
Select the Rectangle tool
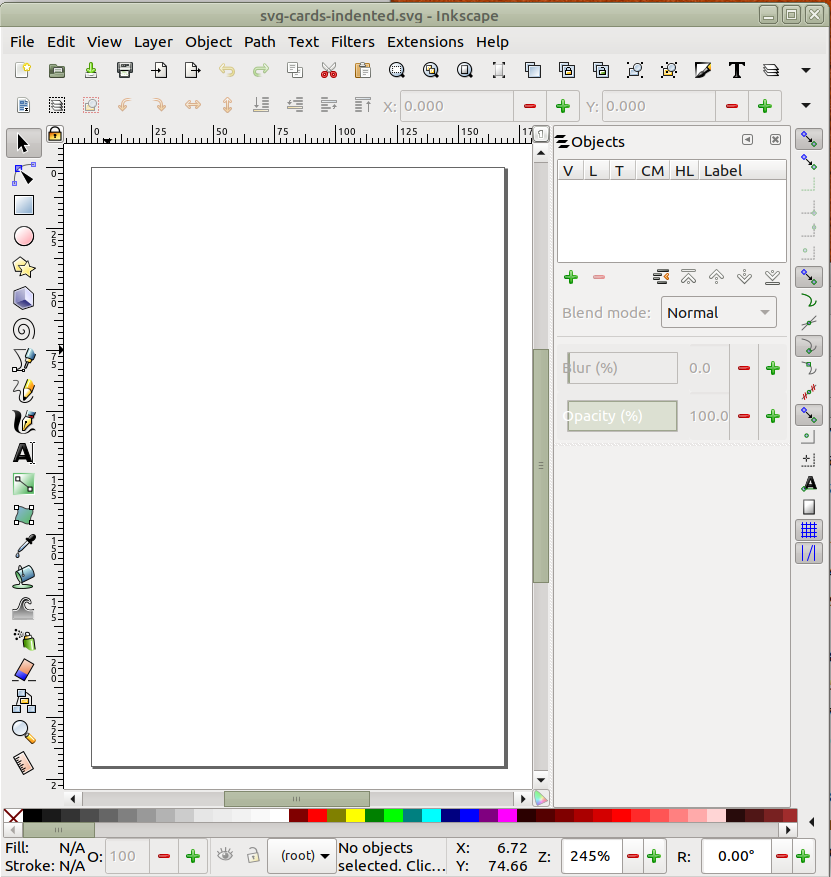23,205
